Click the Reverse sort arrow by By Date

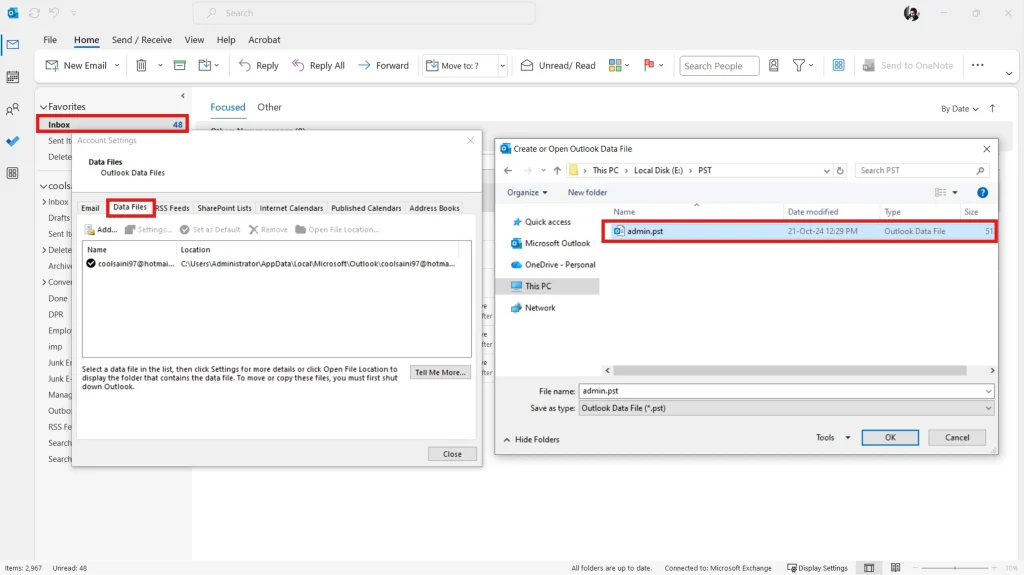coord(993,108)
